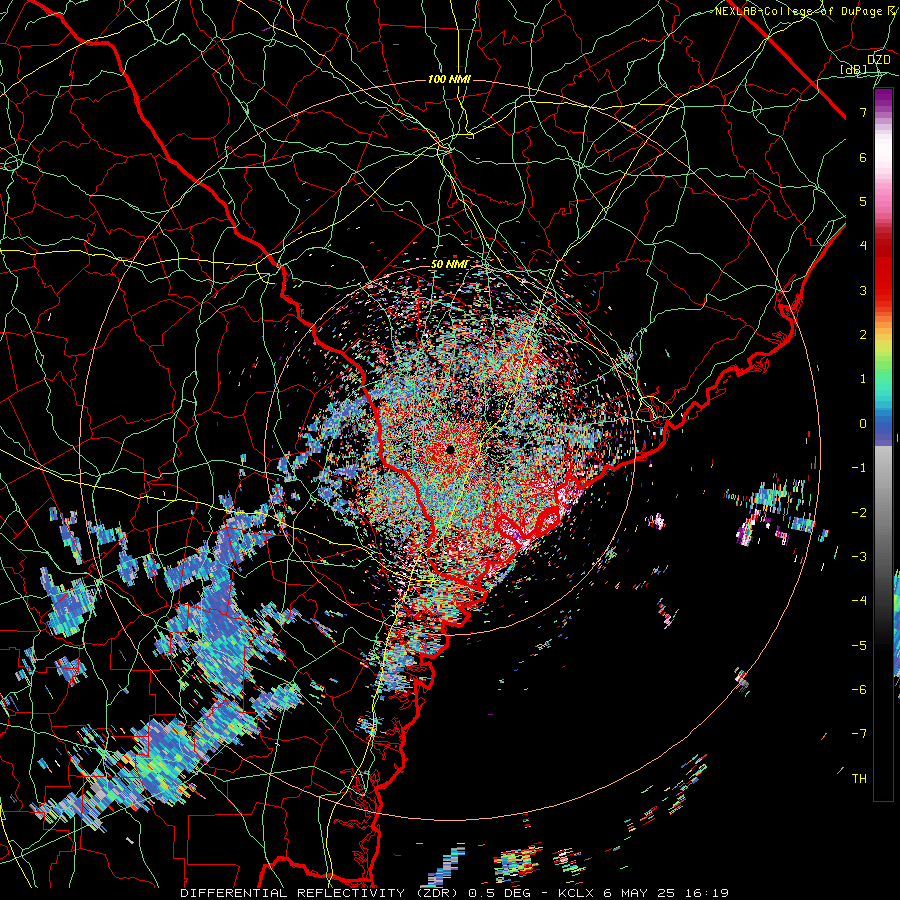The image size is (900, 900).
Task: Click the "TH" label on color scale
Action: pyautogui.click(x=859, y=779)
